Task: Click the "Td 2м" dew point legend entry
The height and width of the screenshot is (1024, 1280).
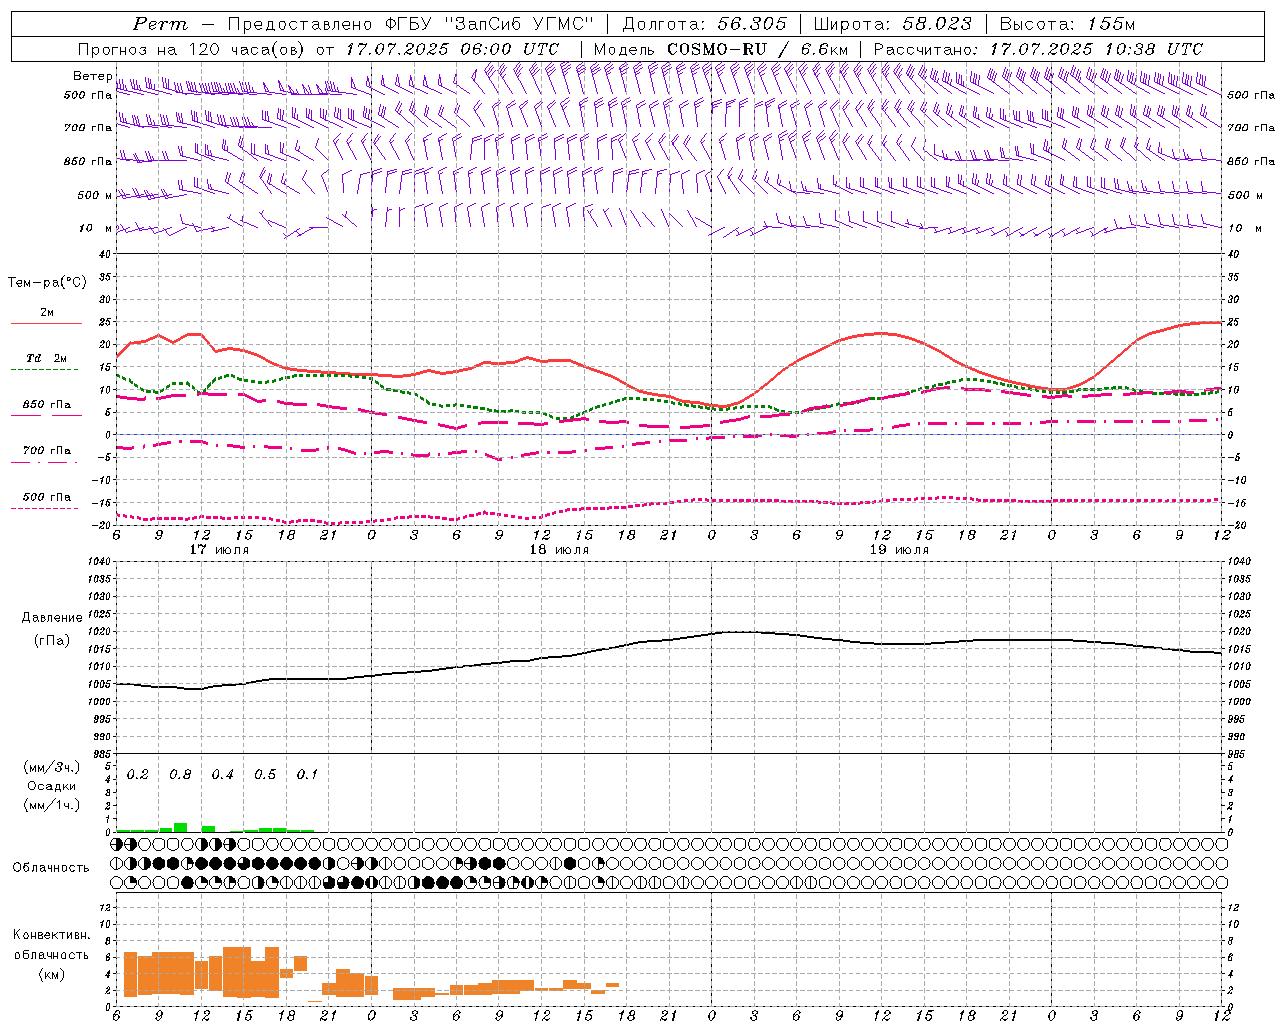Action: [x=47, y=359]
